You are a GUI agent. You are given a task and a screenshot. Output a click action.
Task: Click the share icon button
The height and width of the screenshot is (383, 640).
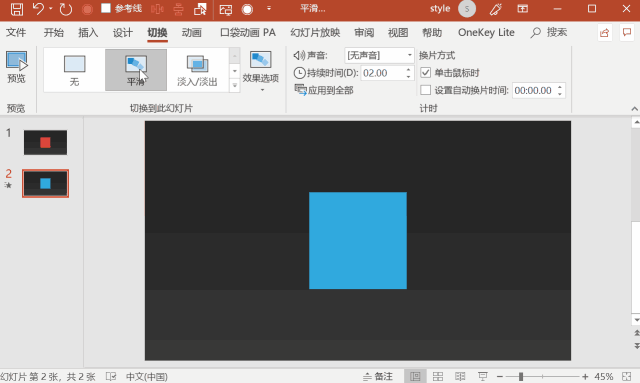(x=604, y=33)
